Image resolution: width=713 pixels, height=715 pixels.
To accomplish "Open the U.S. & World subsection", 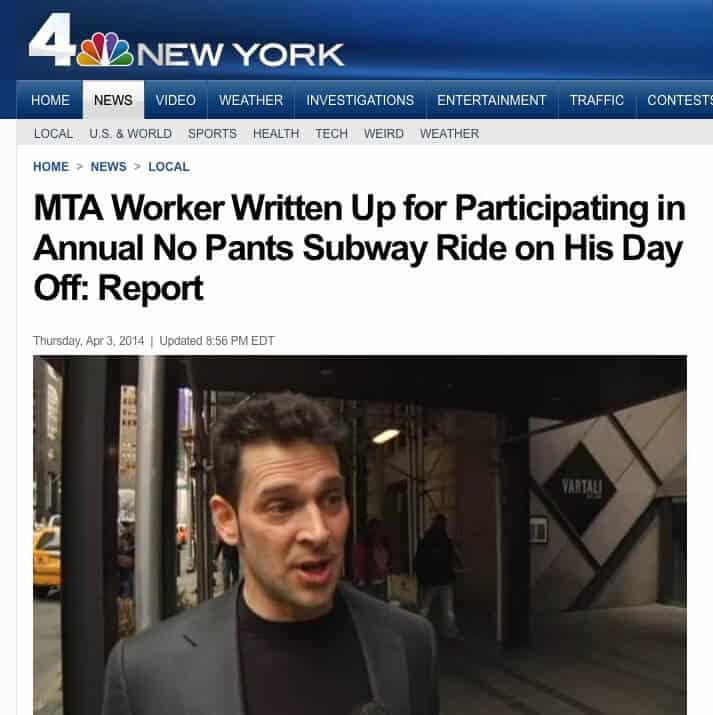I will pyautogui.click(x=130, y=134).
